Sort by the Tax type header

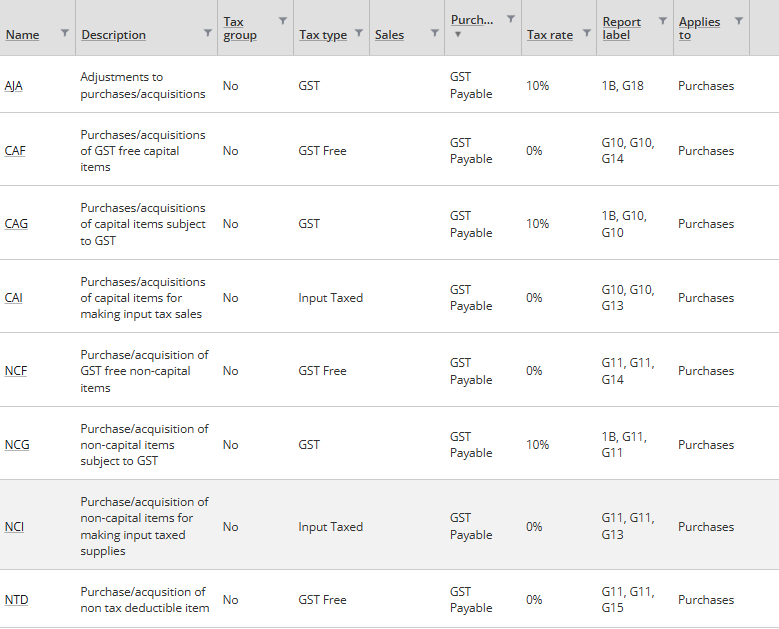(322, 35)
